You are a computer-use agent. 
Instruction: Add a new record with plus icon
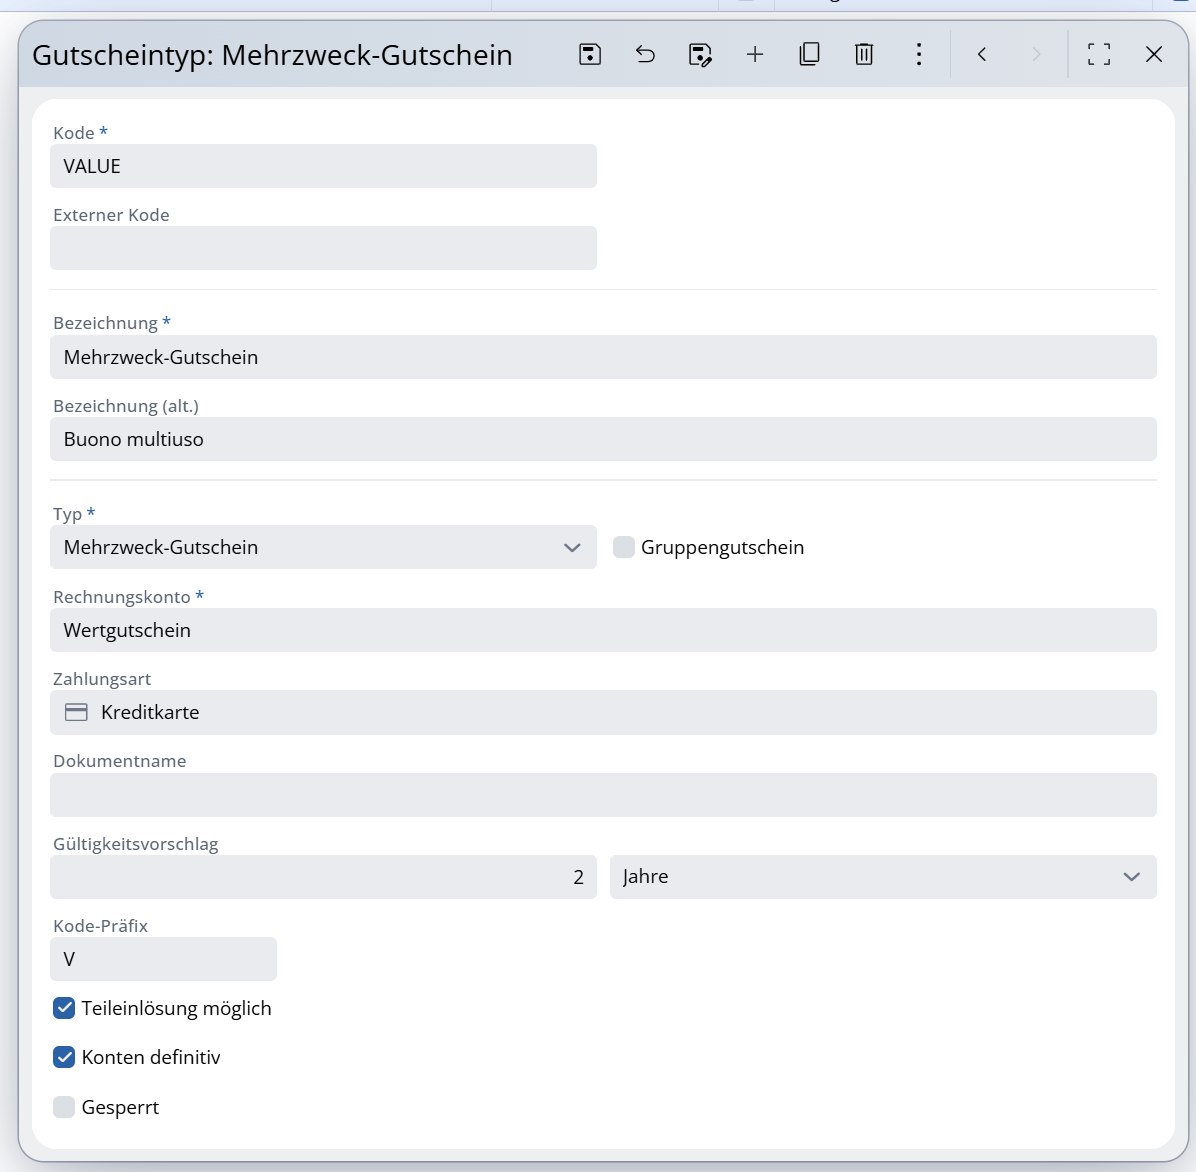755,54
